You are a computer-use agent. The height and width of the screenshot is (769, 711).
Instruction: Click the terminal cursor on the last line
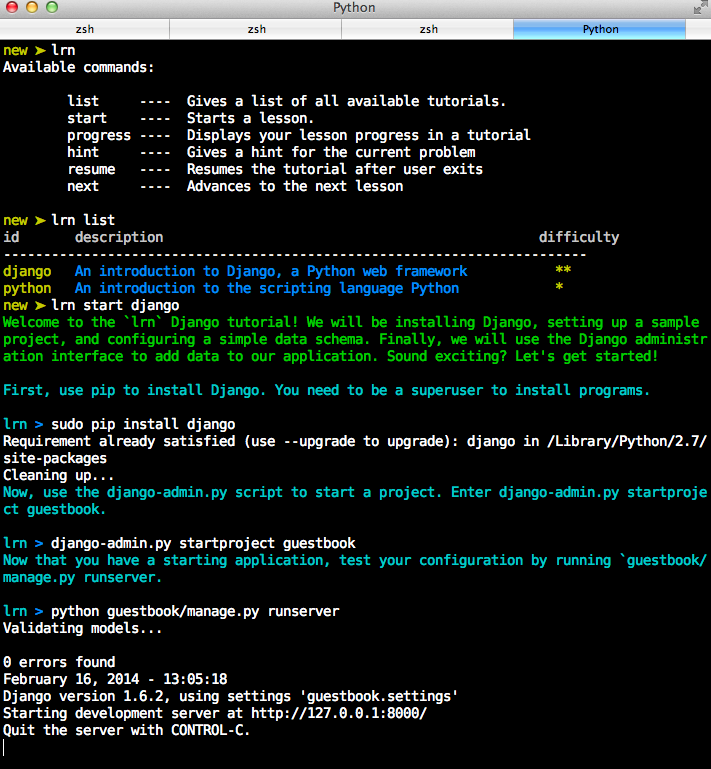tap(4, 747)
